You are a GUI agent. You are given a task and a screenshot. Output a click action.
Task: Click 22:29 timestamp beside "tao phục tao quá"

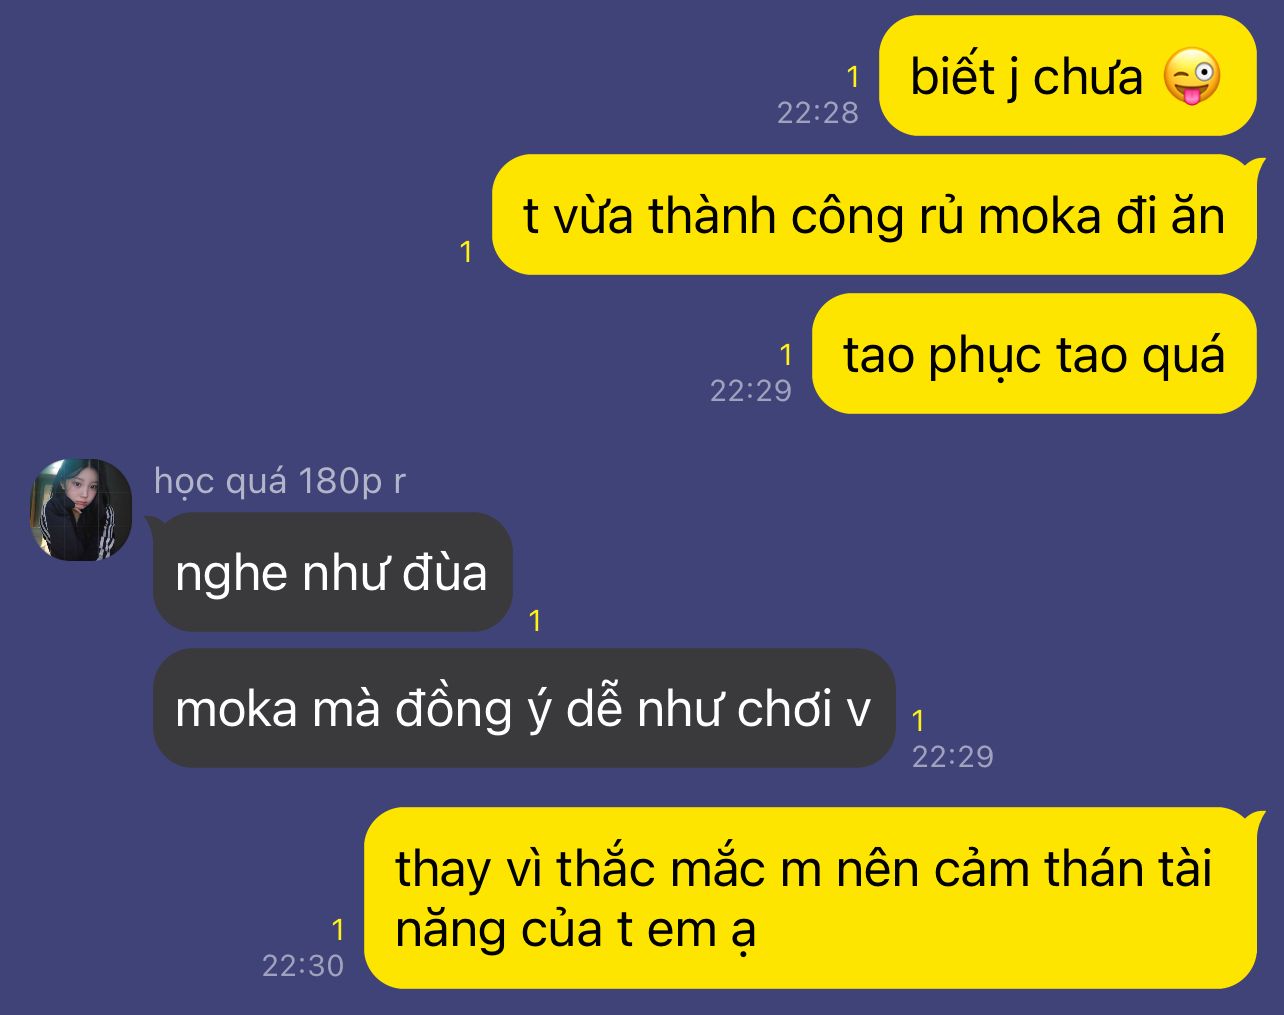pyautogui.click(x=751, y=390)
